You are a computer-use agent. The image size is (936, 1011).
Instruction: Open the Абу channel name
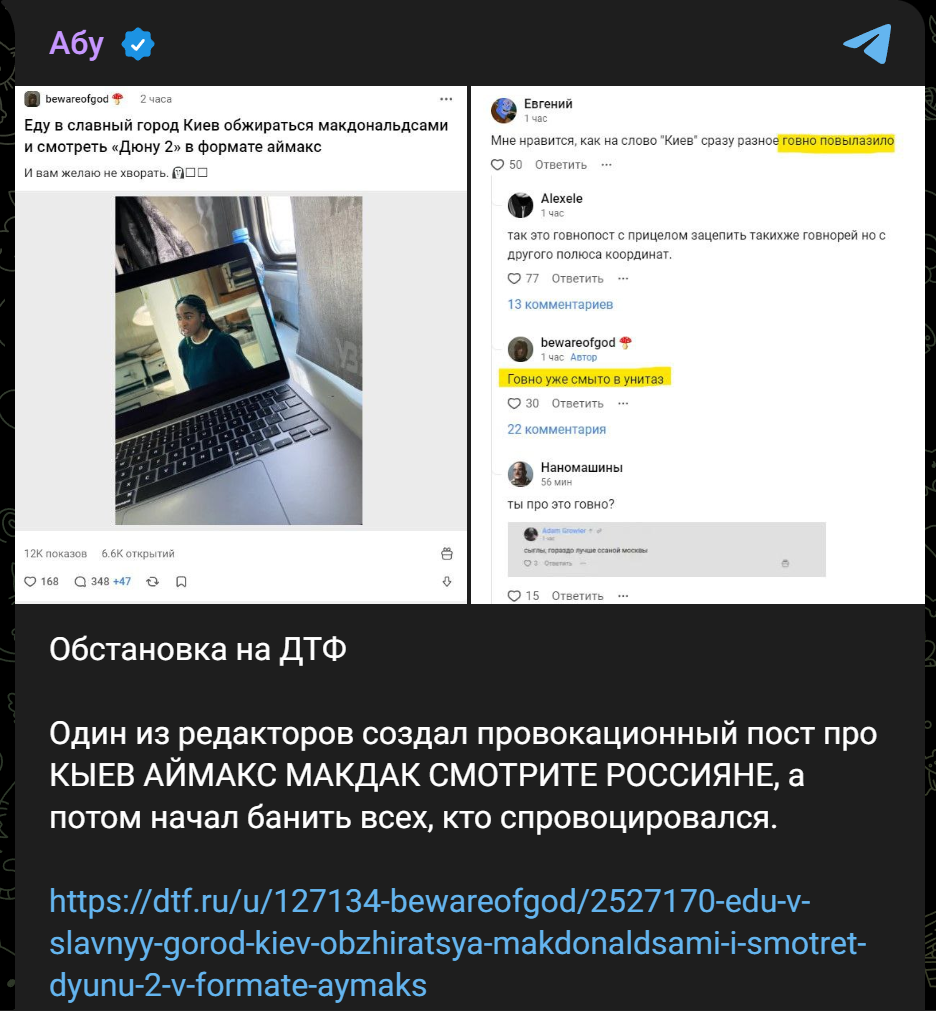tap(76, 44)
